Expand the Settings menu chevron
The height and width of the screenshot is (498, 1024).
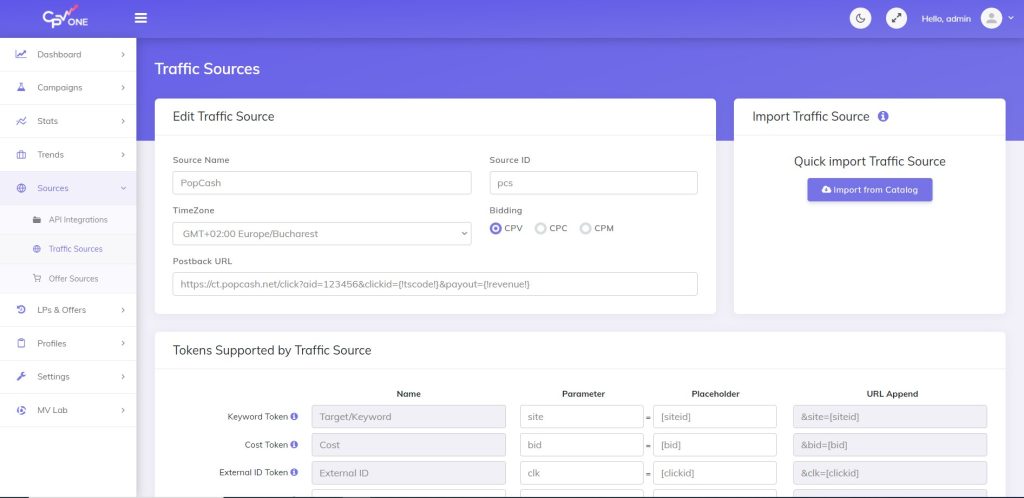[x=123, y=377]
